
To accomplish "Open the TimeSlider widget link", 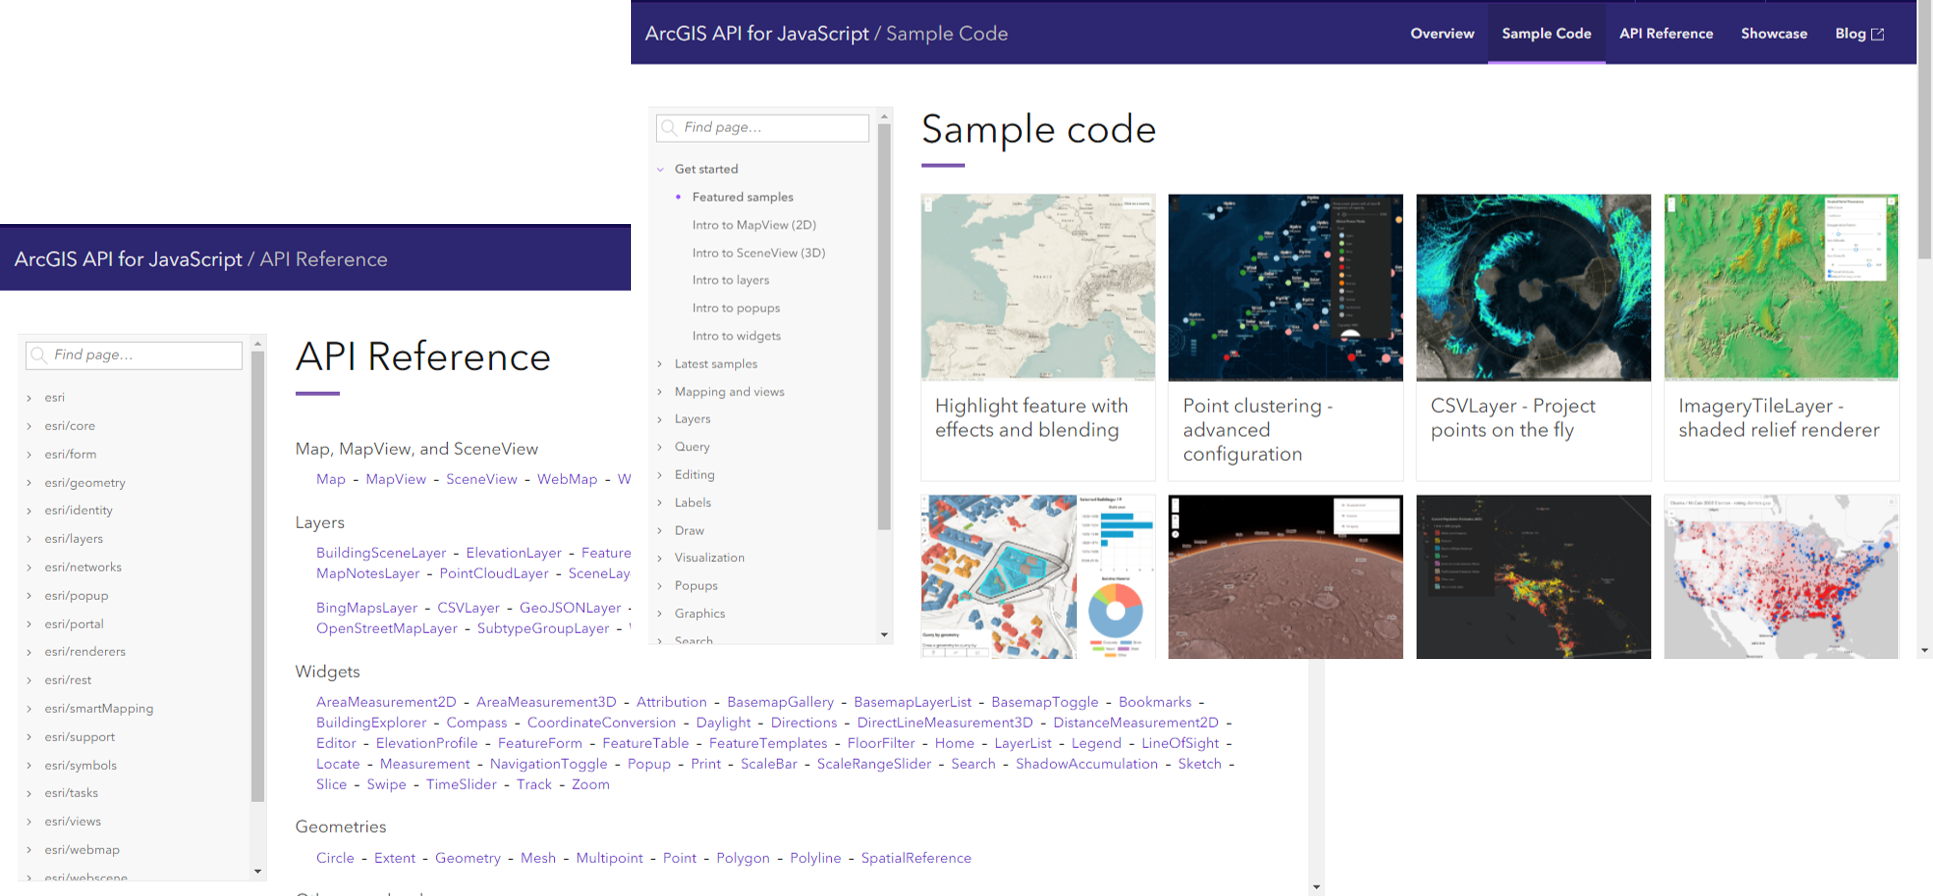I will 461,785.
